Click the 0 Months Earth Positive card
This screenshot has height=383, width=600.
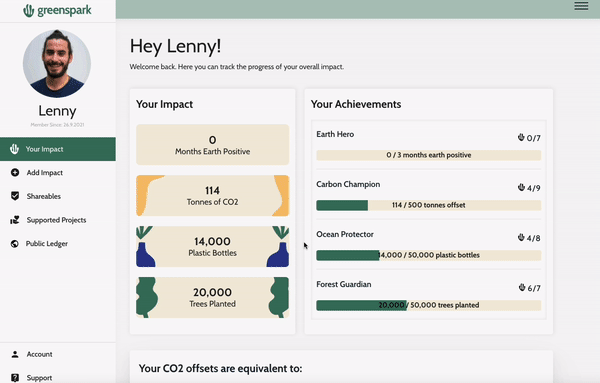[x=212, y=145]
